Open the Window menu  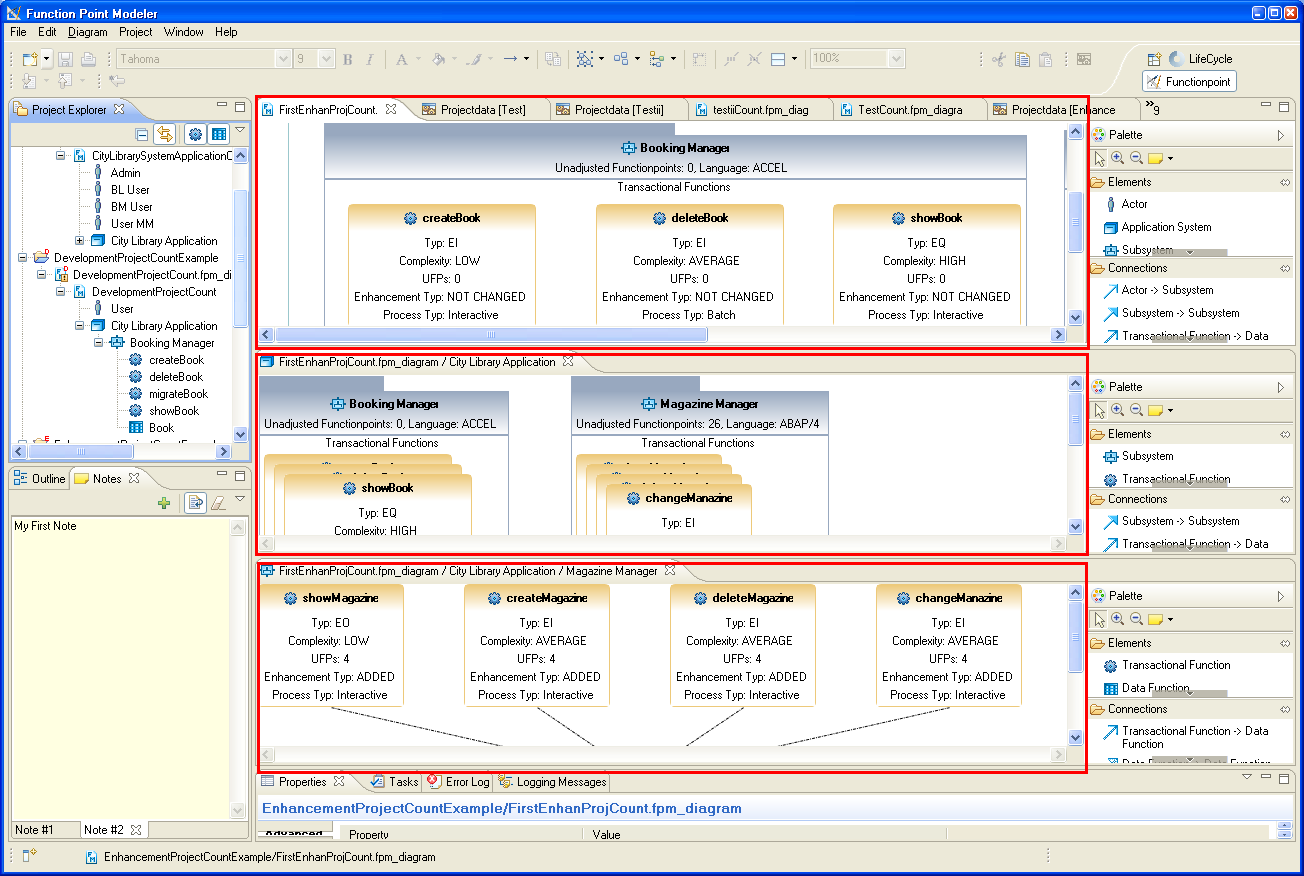pyautogui.click(x=184, y=32)
